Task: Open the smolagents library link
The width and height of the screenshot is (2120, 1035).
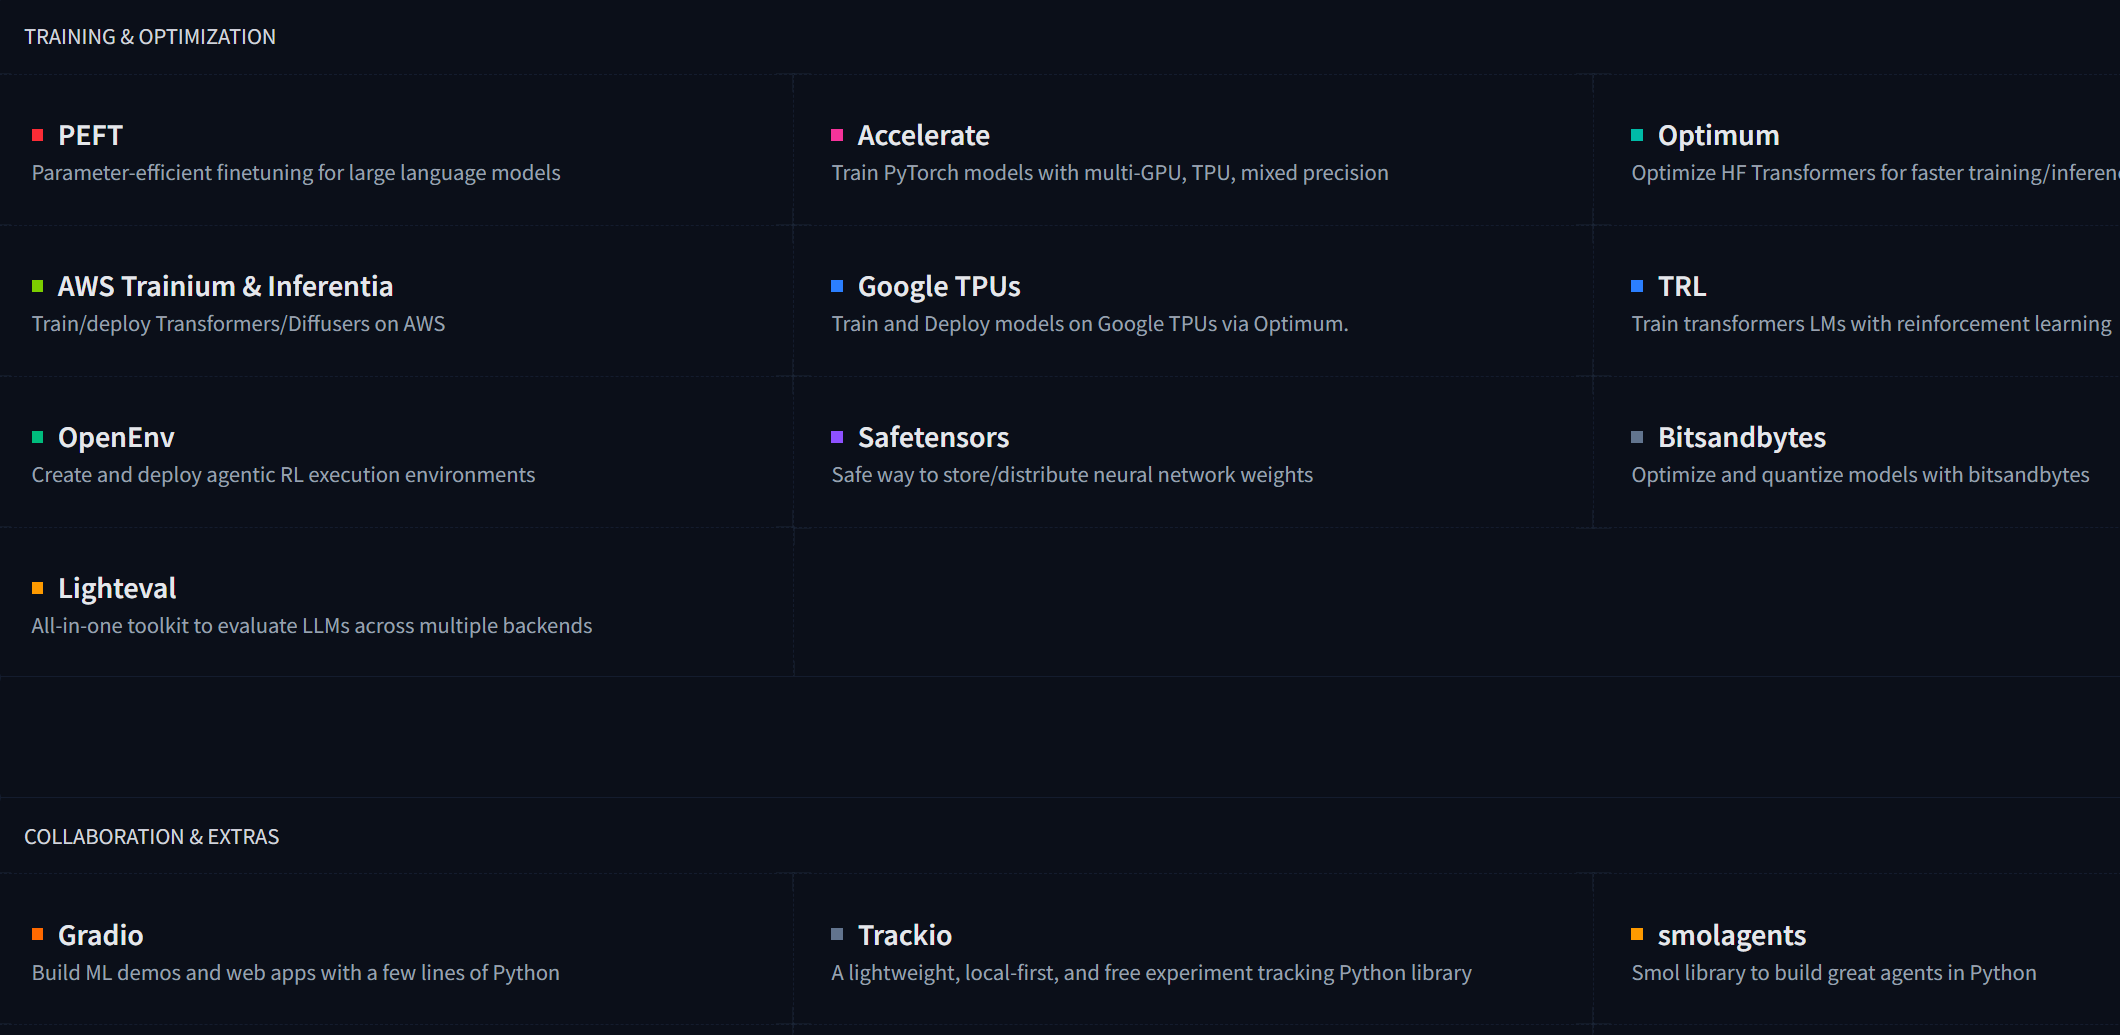Action: tap(1732, 935)
